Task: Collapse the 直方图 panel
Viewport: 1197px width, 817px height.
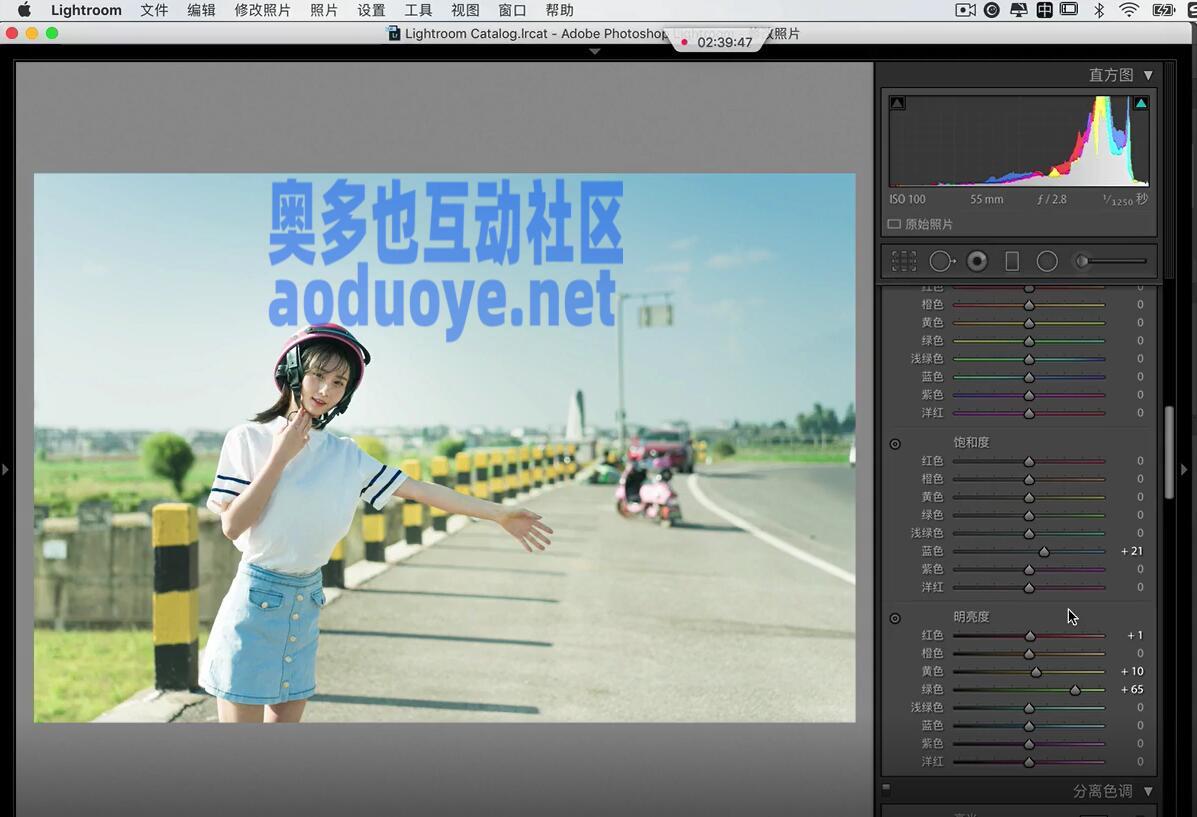Action: [1148, 75]
